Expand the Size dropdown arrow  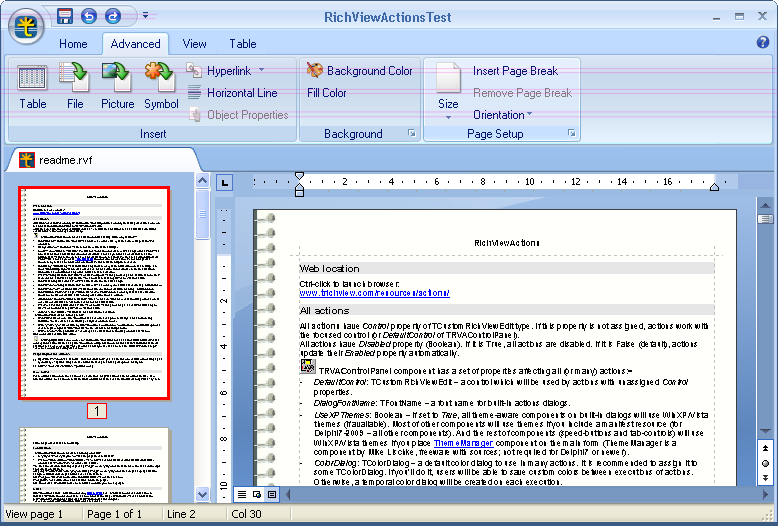click(x=448, y=118)
